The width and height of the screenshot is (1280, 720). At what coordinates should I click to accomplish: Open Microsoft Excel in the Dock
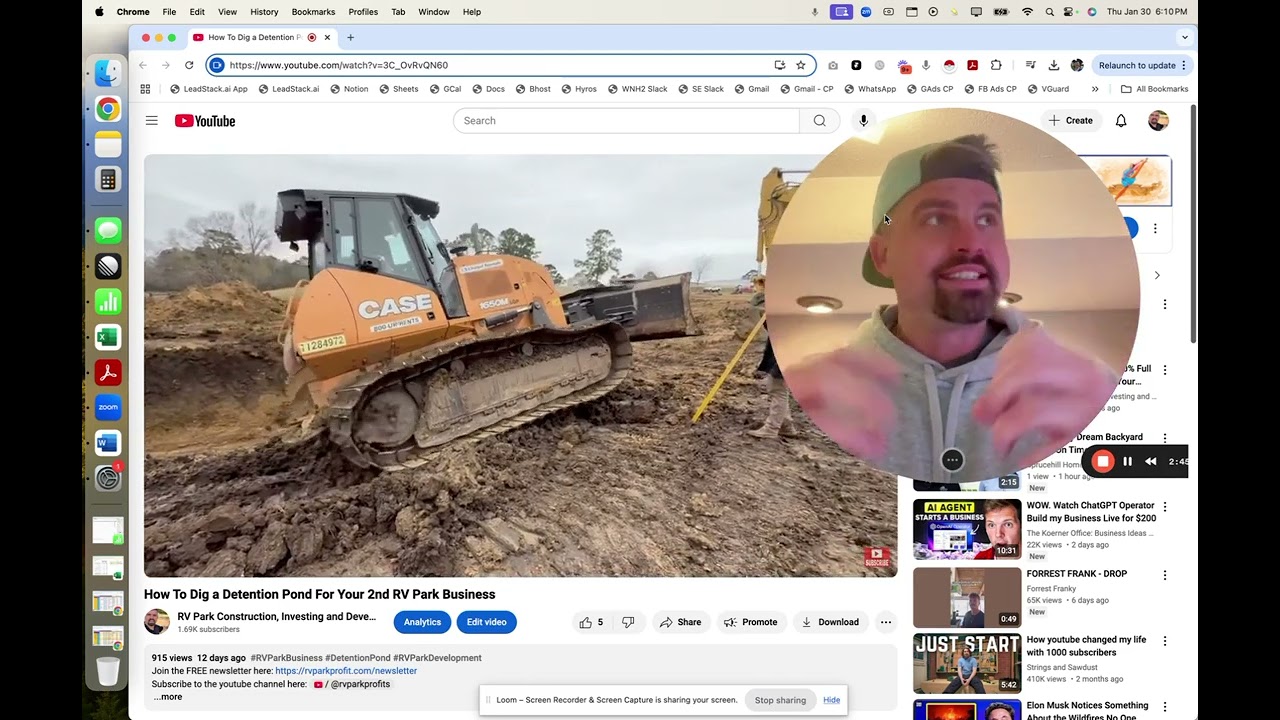point(108,338)
